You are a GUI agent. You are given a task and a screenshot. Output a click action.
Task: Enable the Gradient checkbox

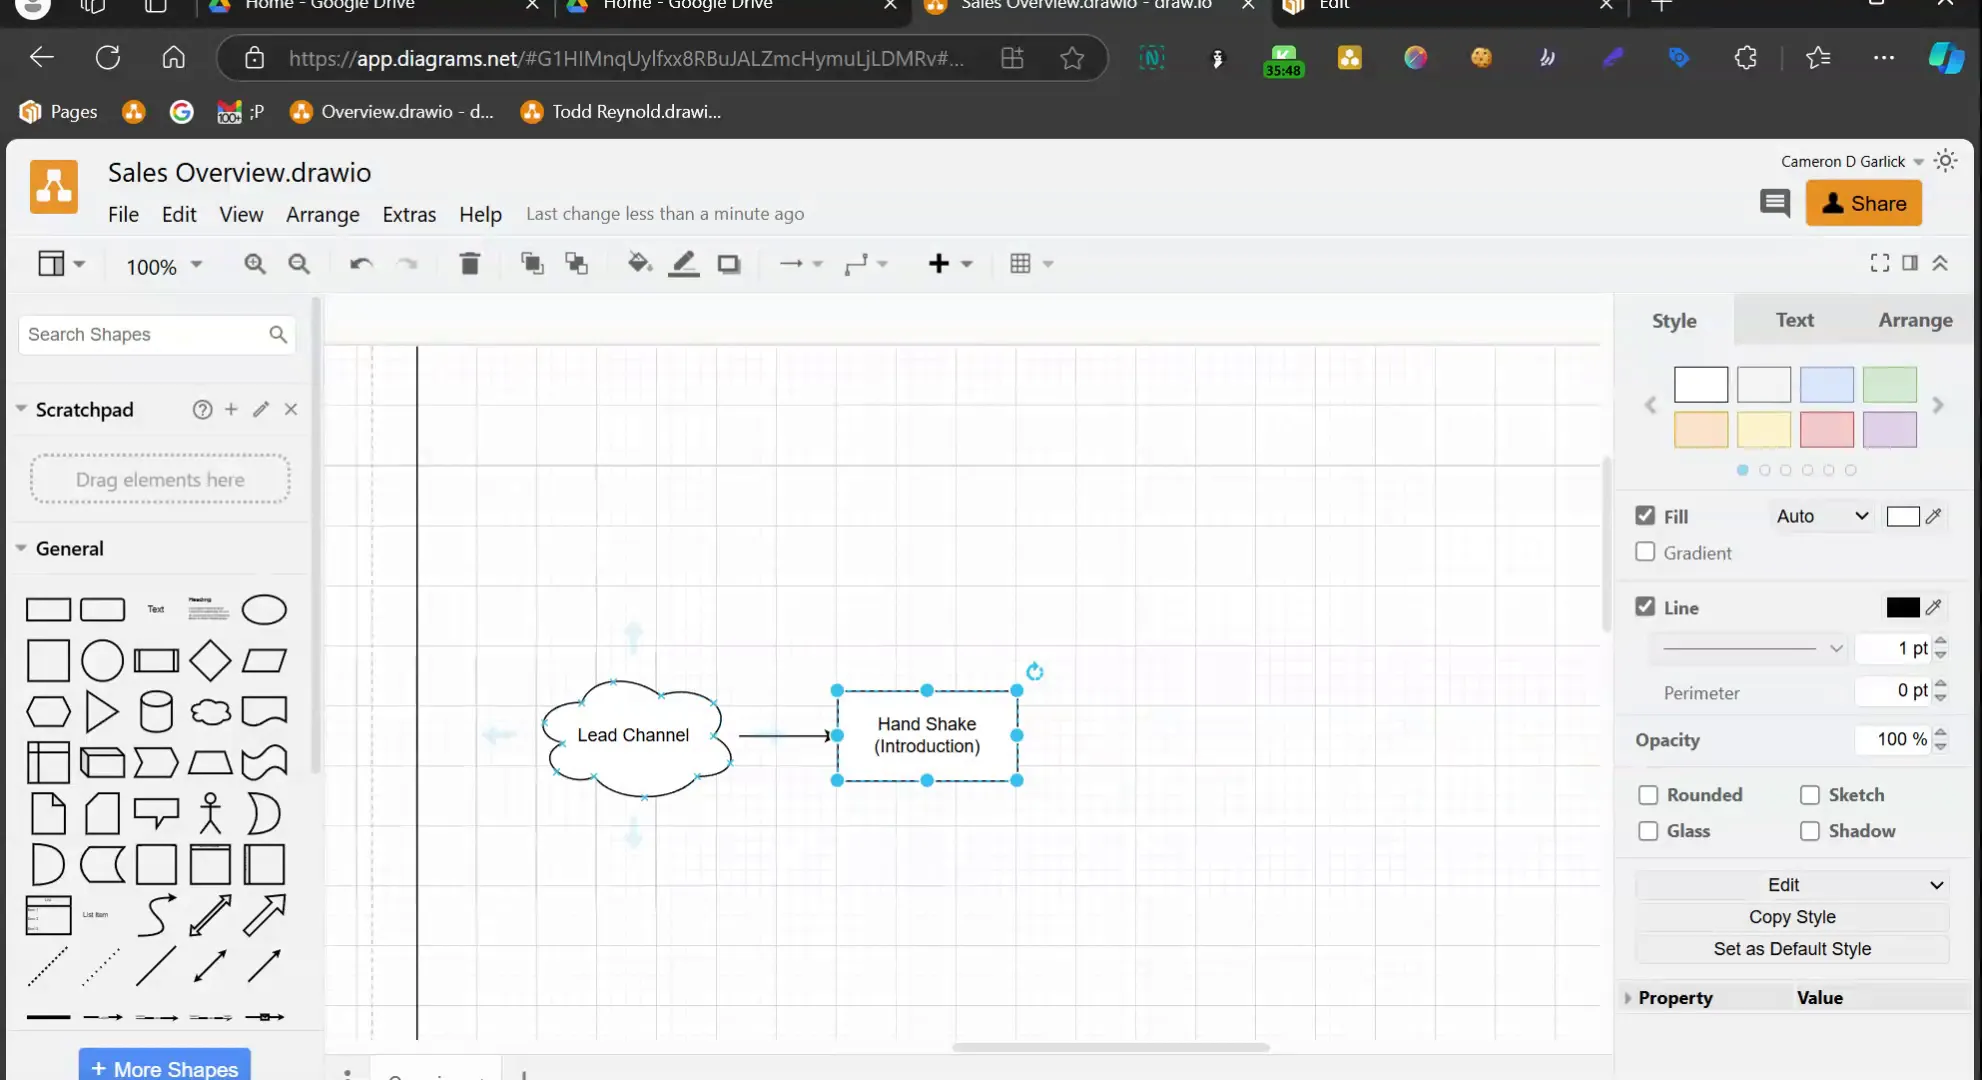coord(1645,551)
